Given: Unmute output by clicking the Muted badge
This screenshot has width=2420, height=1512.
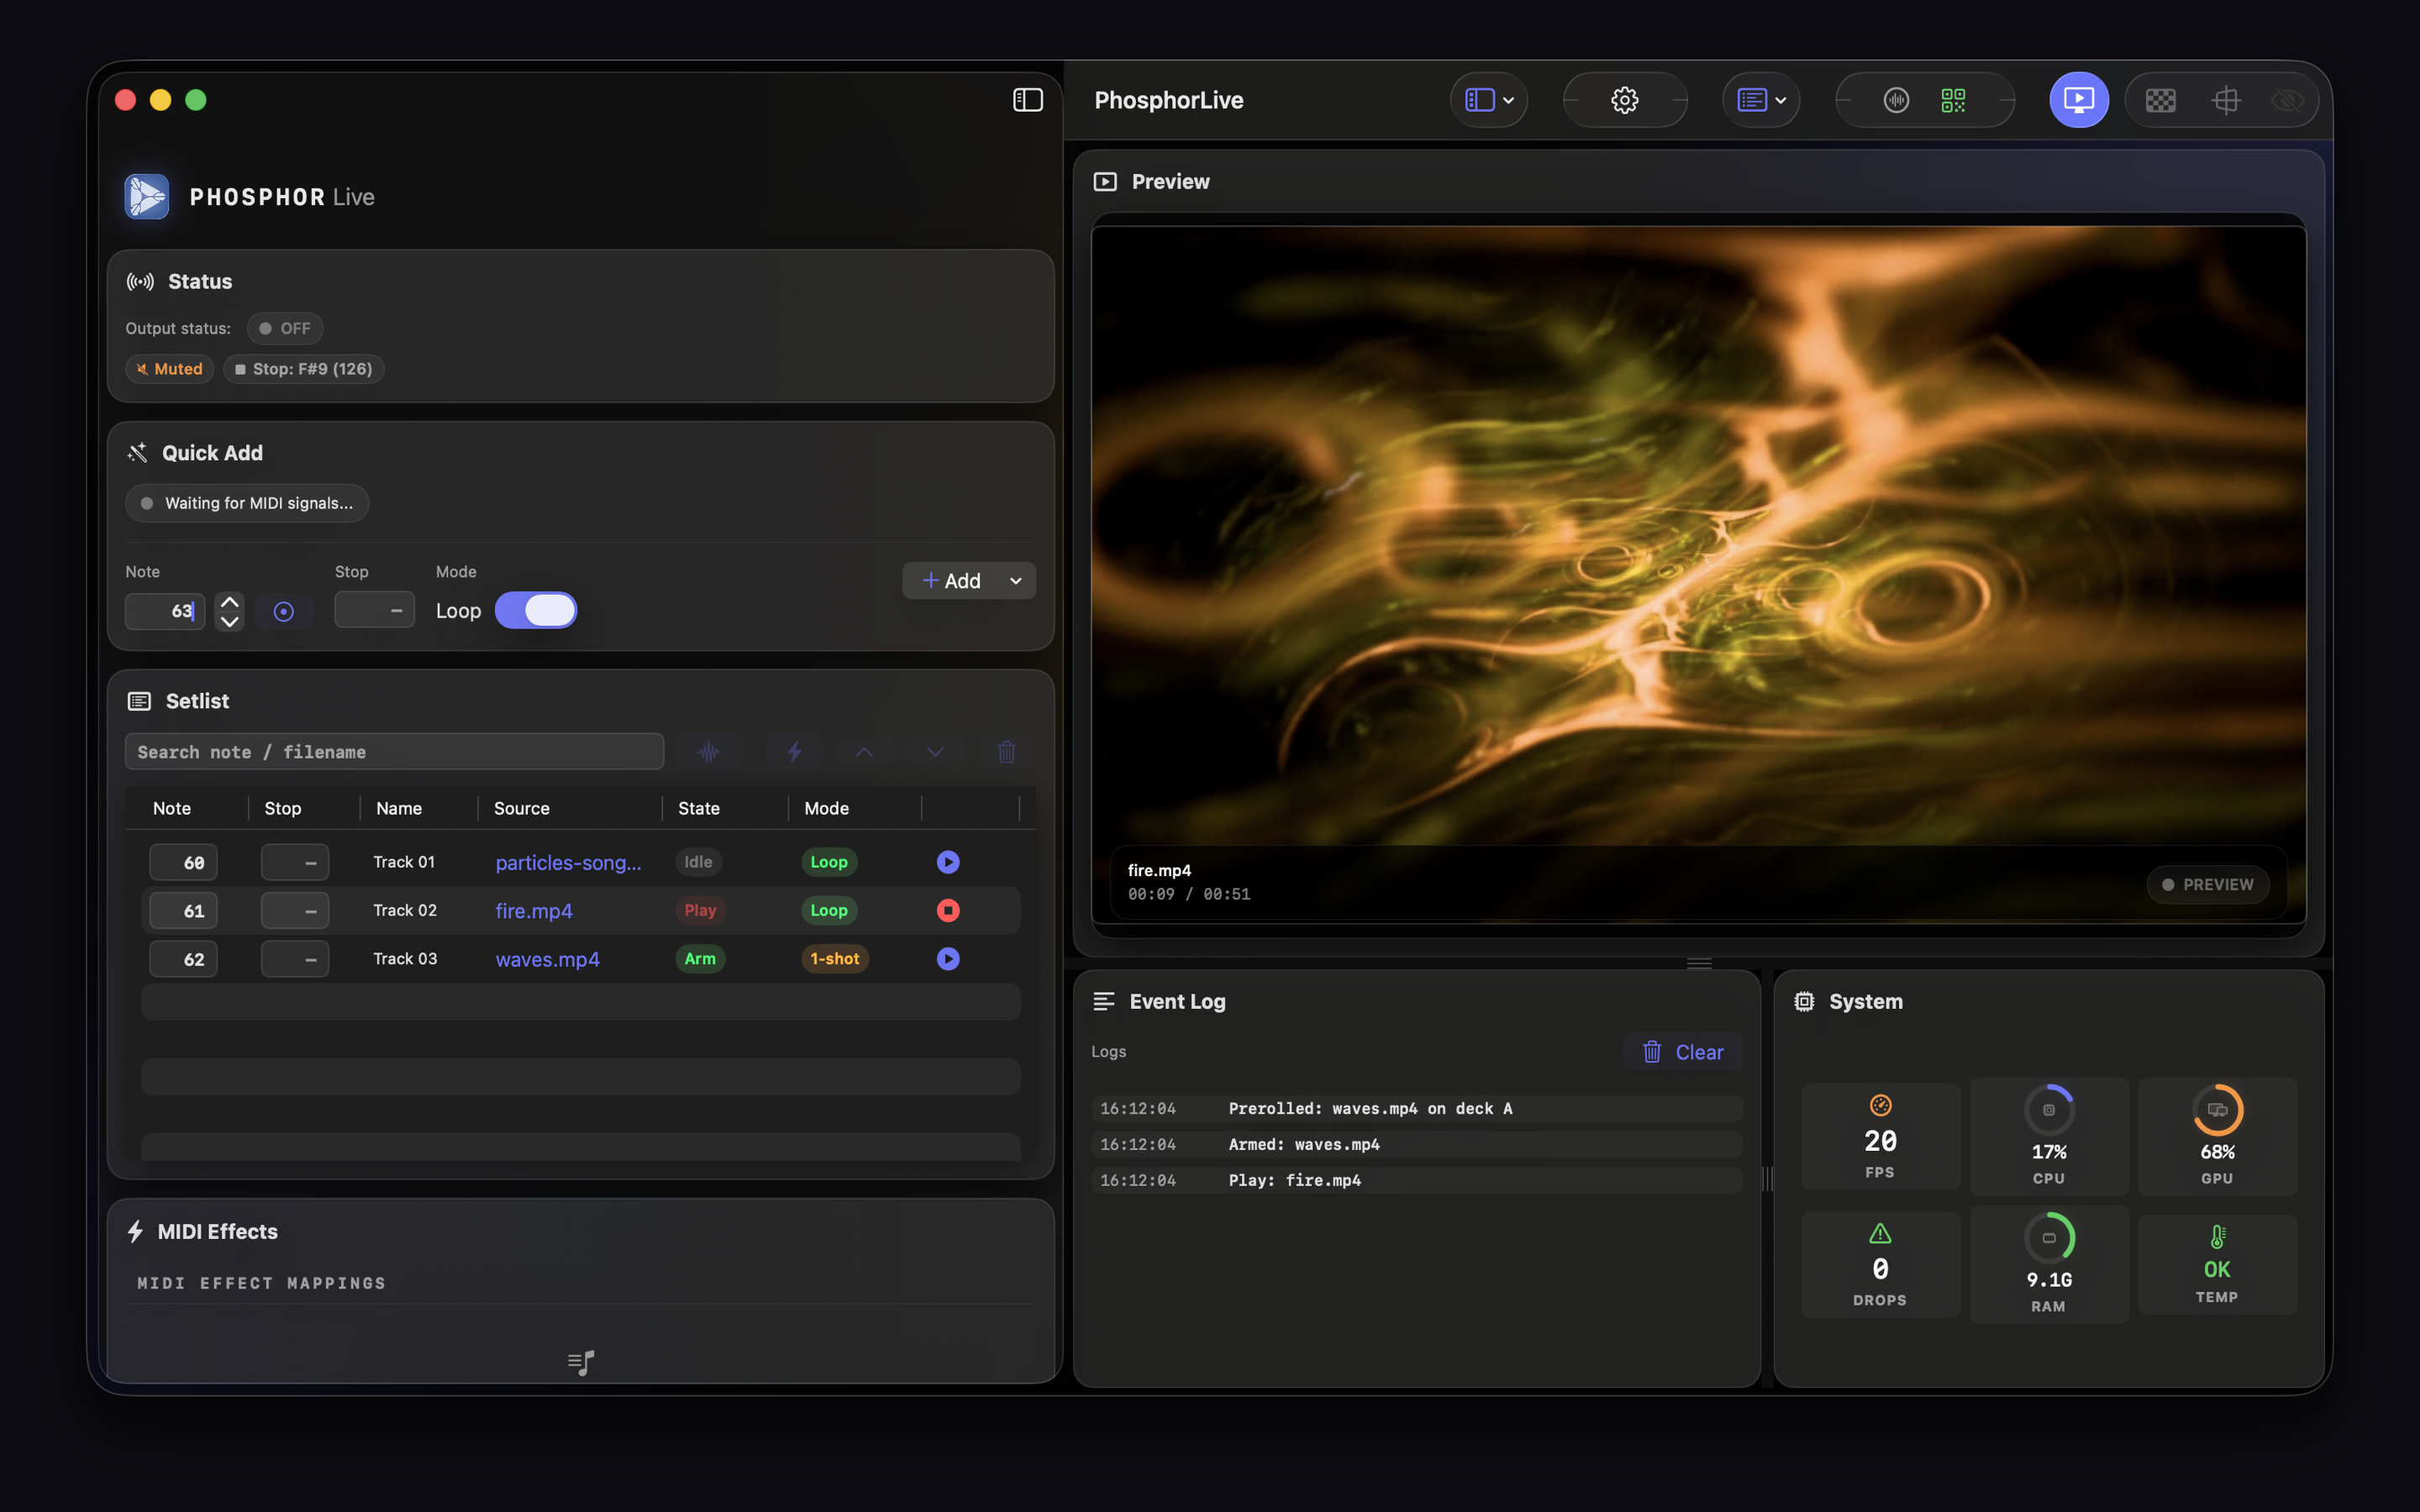Looking at the screenshot, I should 169,368.
